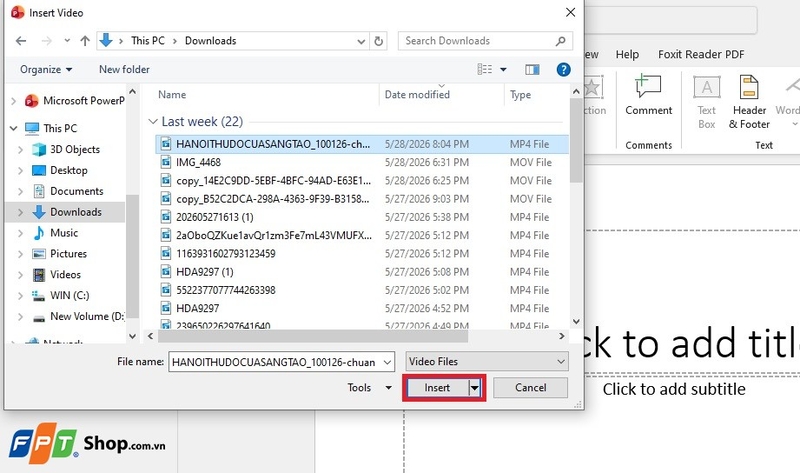The image size is (800, 473).
Task: Collapse the Last week group
Action: [x=152, y=121]
